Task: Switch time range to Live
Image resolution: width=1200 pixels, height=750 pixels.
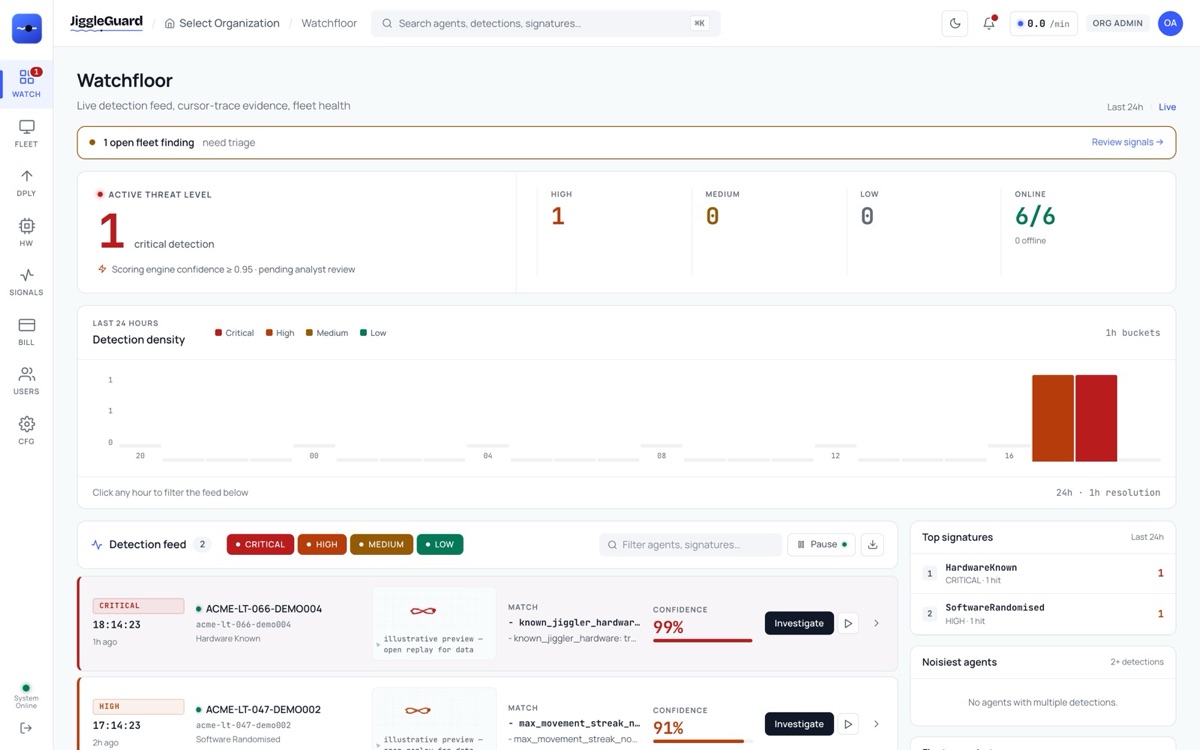Action: coord(1167,107)
